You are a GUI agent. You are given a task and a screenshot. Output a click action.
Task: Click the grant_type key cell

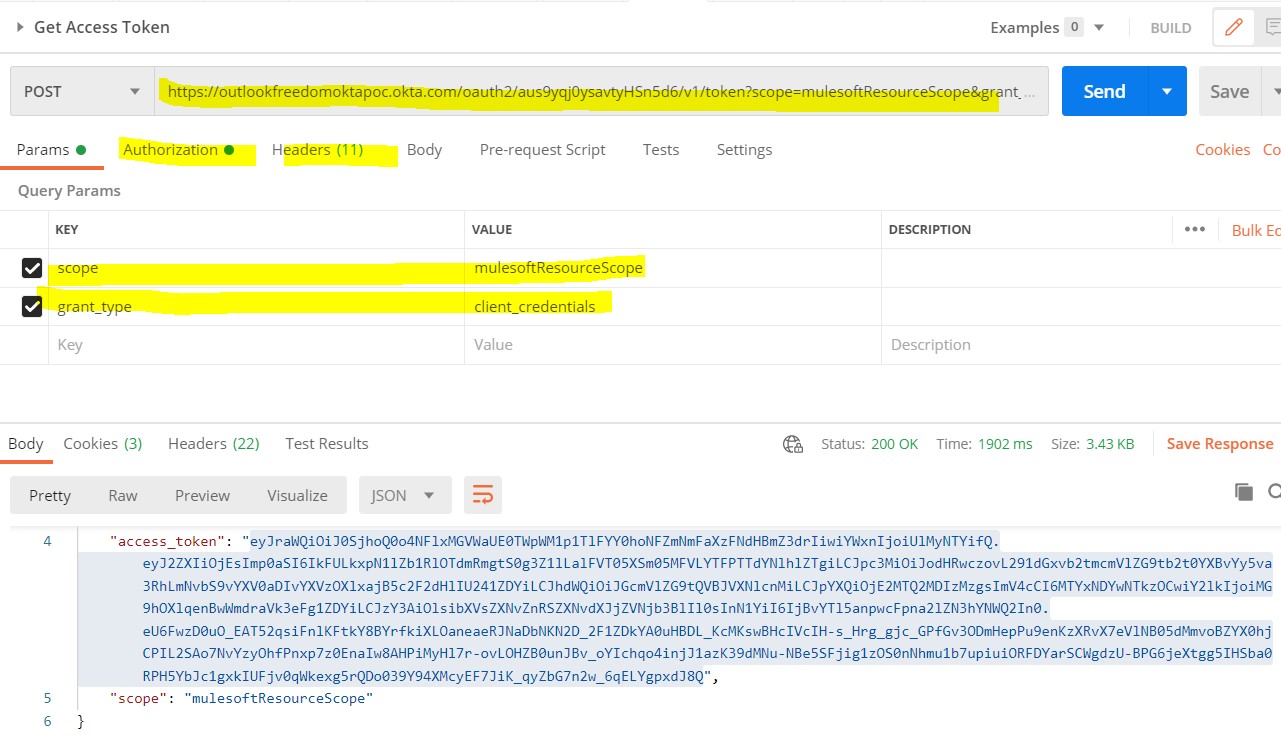(256, 306)
